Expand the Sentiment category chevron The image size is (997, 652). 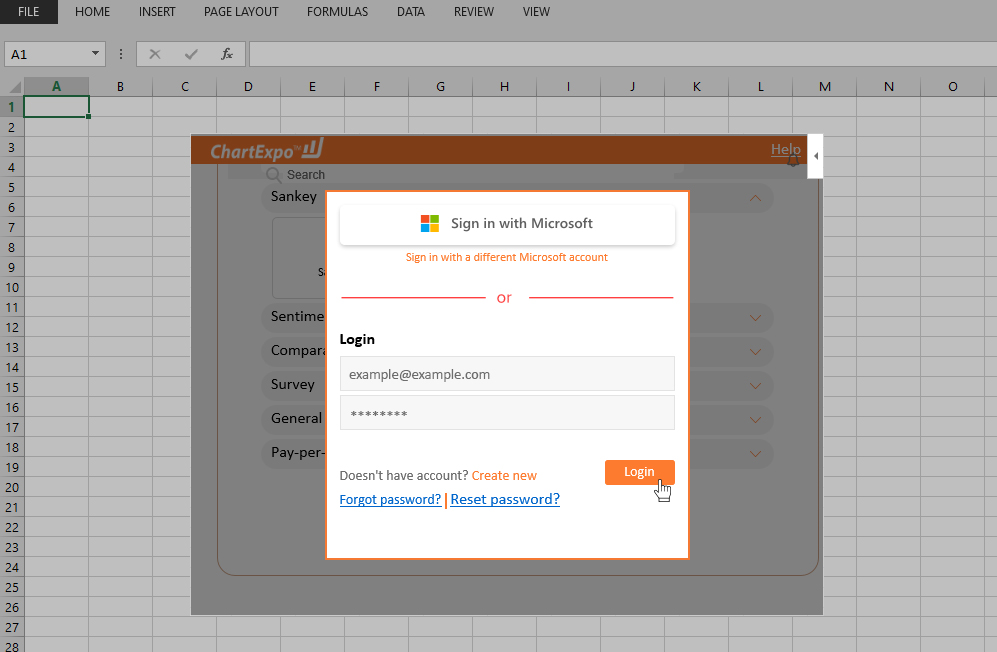coord(755,318)
